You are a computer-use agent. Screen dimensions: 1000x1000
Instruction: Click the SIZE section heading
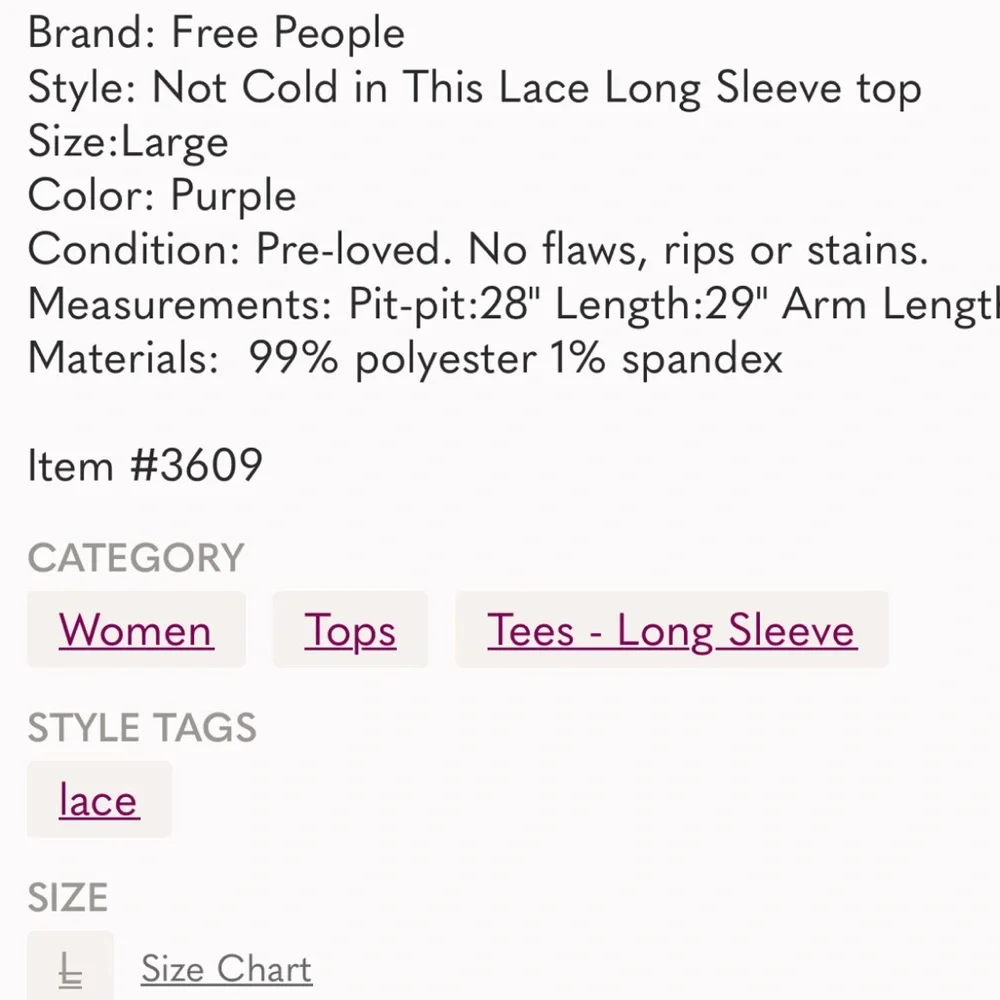[68, 898]
